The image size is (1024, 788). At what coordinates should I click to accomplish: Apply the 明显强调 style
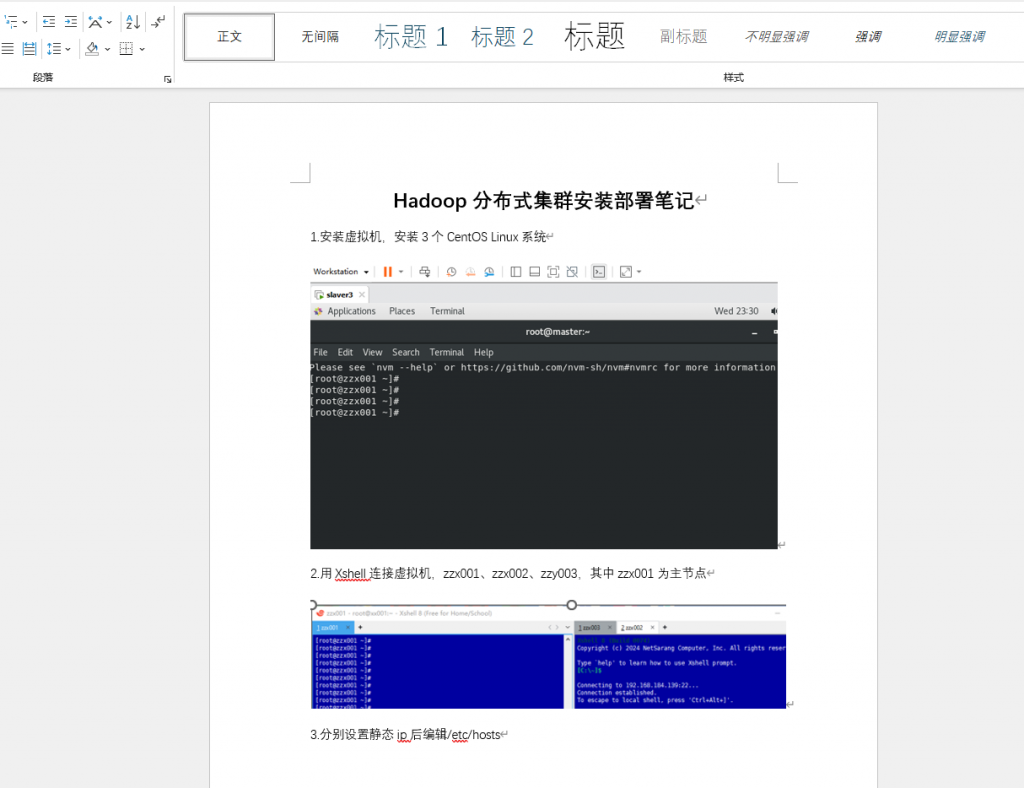[959, 37]
